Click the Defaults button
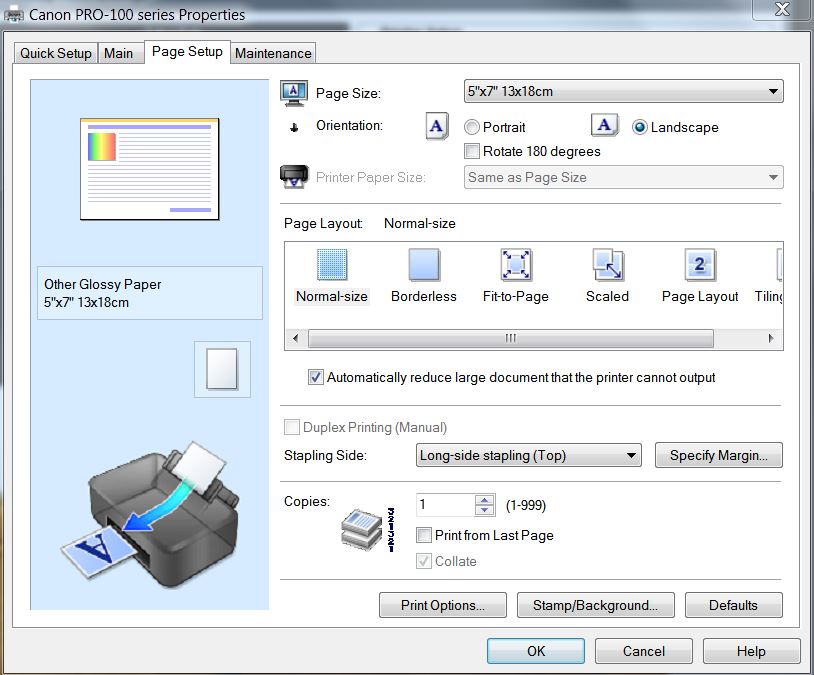Image resolution: width=814 pixels, height=675 pixels. click(x=734, y=605)
